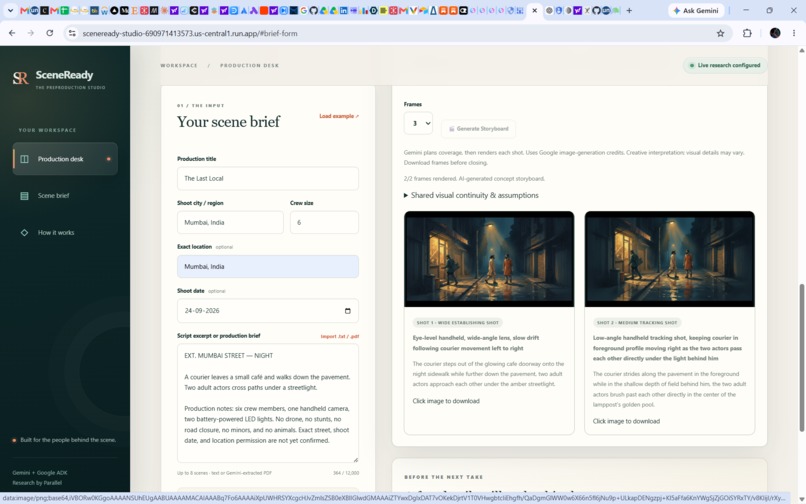The image size is (806, 504).
Task: Click into the script excerpt text area
Action: tap(268, 403)
